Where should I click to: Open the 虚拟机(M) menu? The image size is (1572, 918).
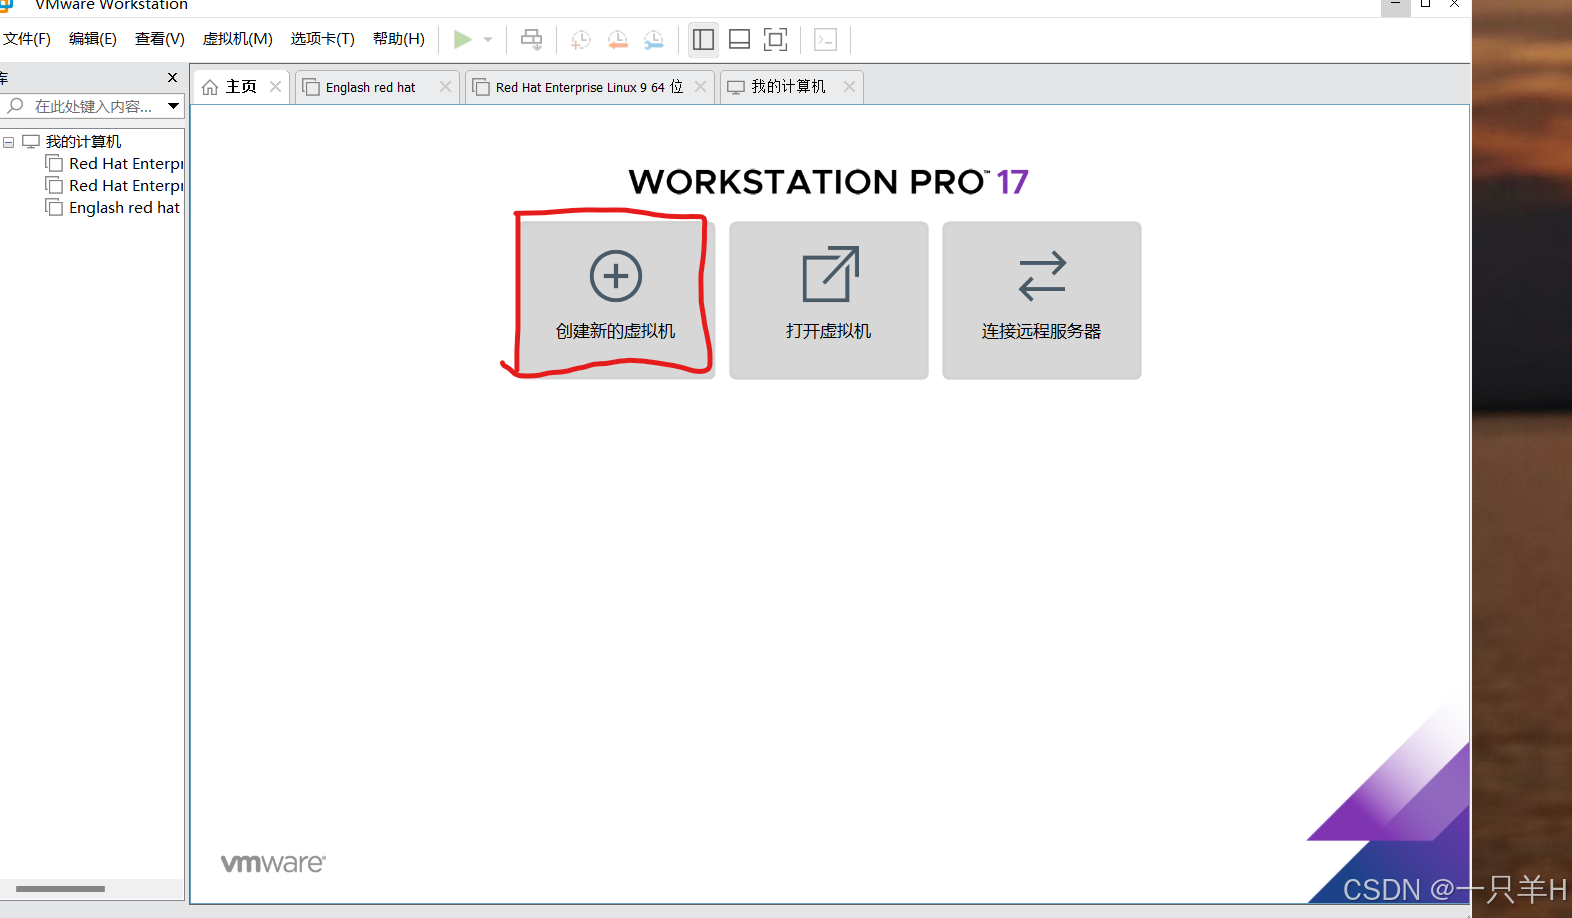point(238,39)
